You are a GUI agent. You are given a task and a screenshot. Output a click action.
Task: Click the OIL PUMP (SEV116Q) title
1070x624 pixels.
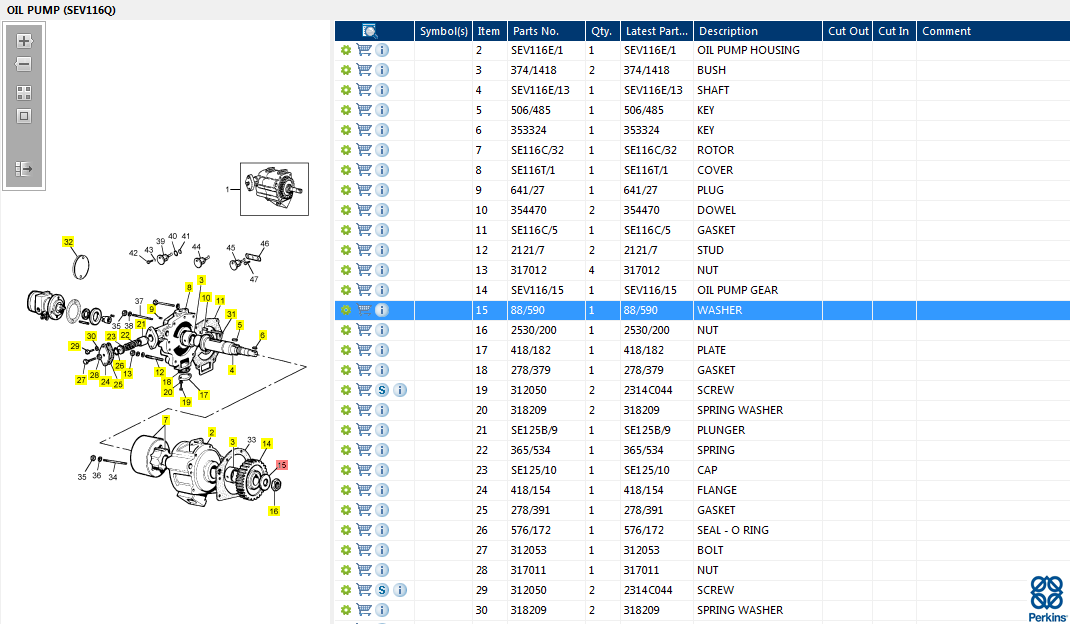click(61, 10)
